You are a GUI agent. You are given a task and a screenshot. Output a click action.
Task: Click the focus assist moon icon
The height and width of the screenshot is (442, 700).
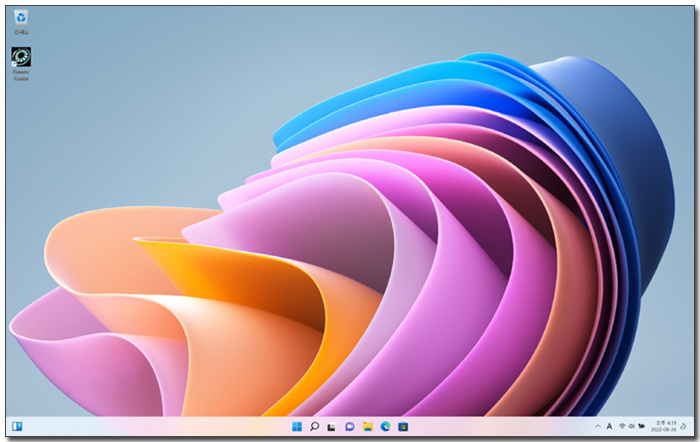pyautogui.click(x=683, y=427)
